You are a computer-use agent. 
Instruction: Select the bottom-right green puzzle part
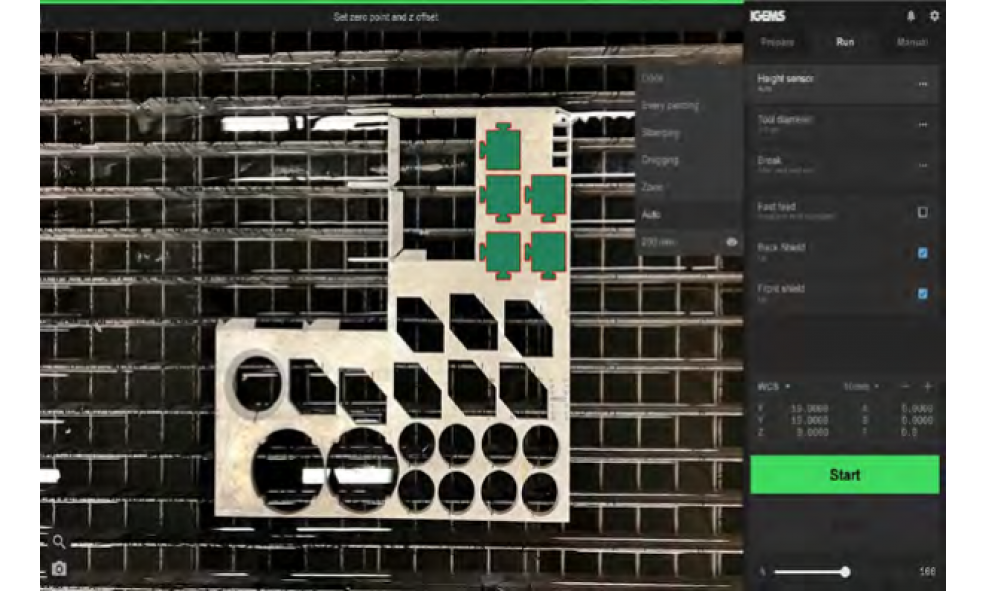tap(546, 255)
